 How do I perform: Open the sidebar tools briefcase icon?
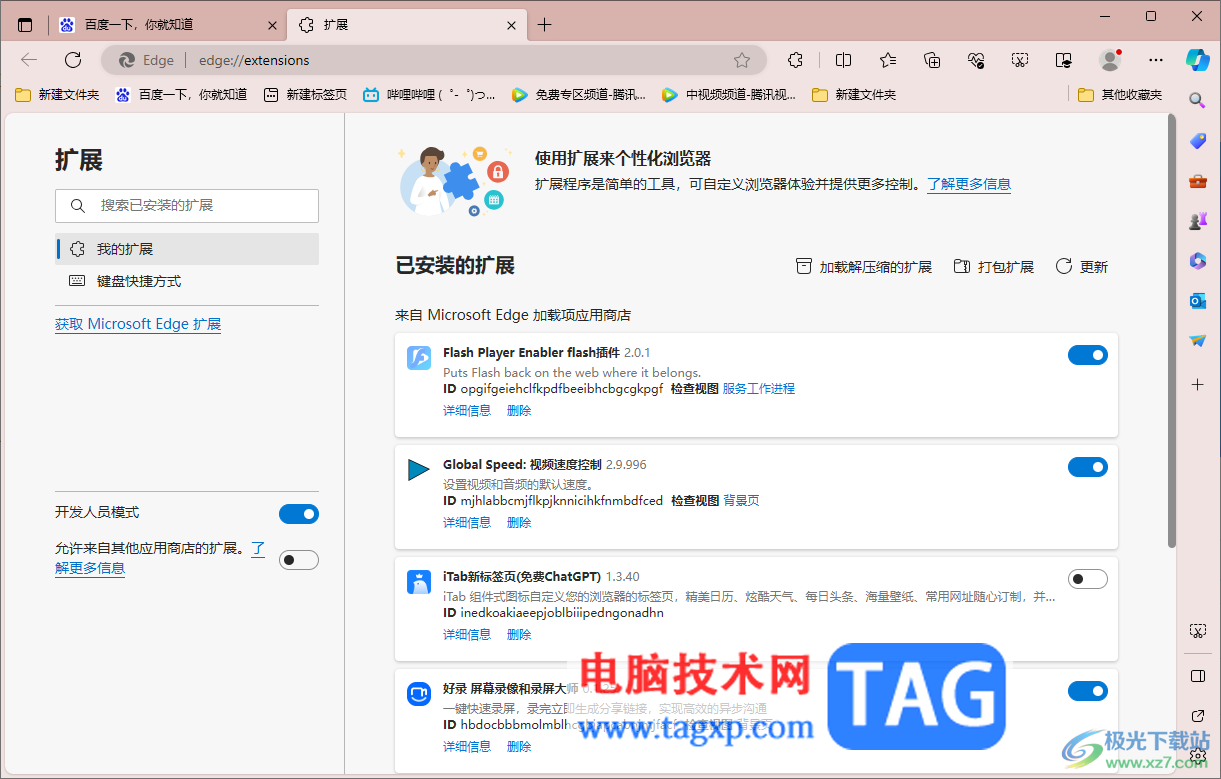point(1197,181)
